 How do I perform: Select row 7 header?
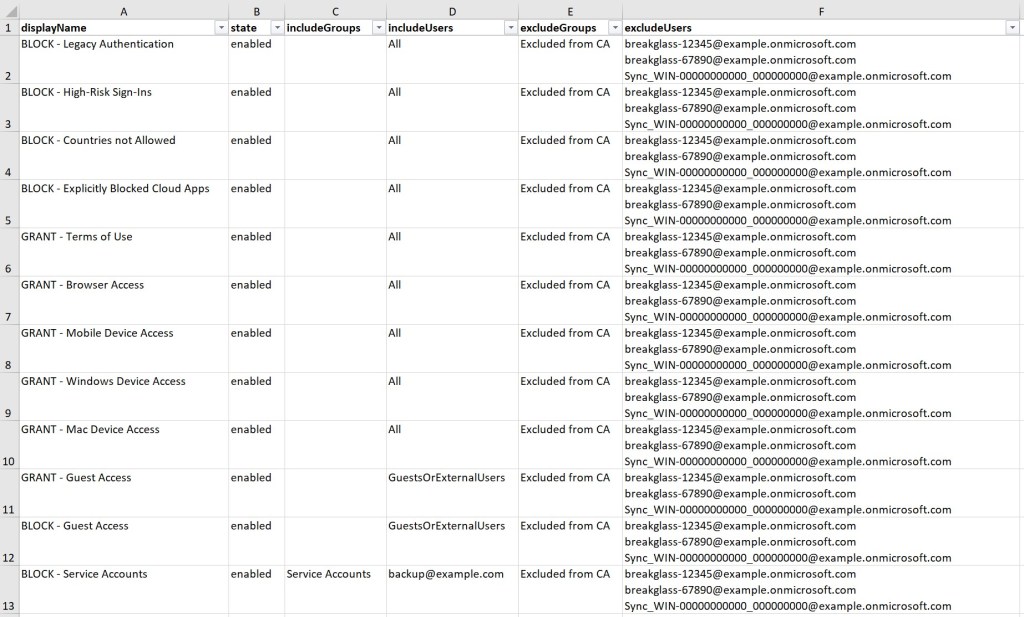pos(8,316)
